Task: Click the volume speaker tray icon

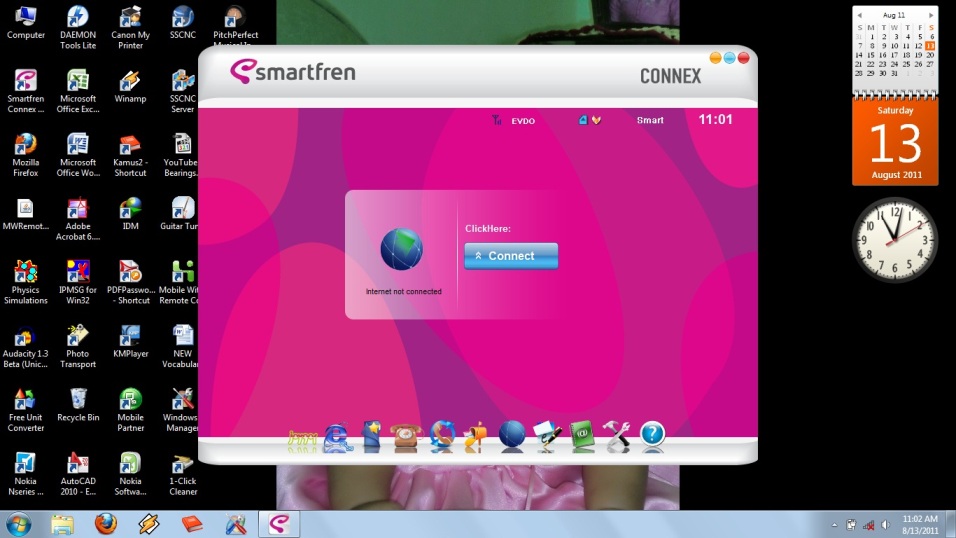Action: (x=885, y=525)
